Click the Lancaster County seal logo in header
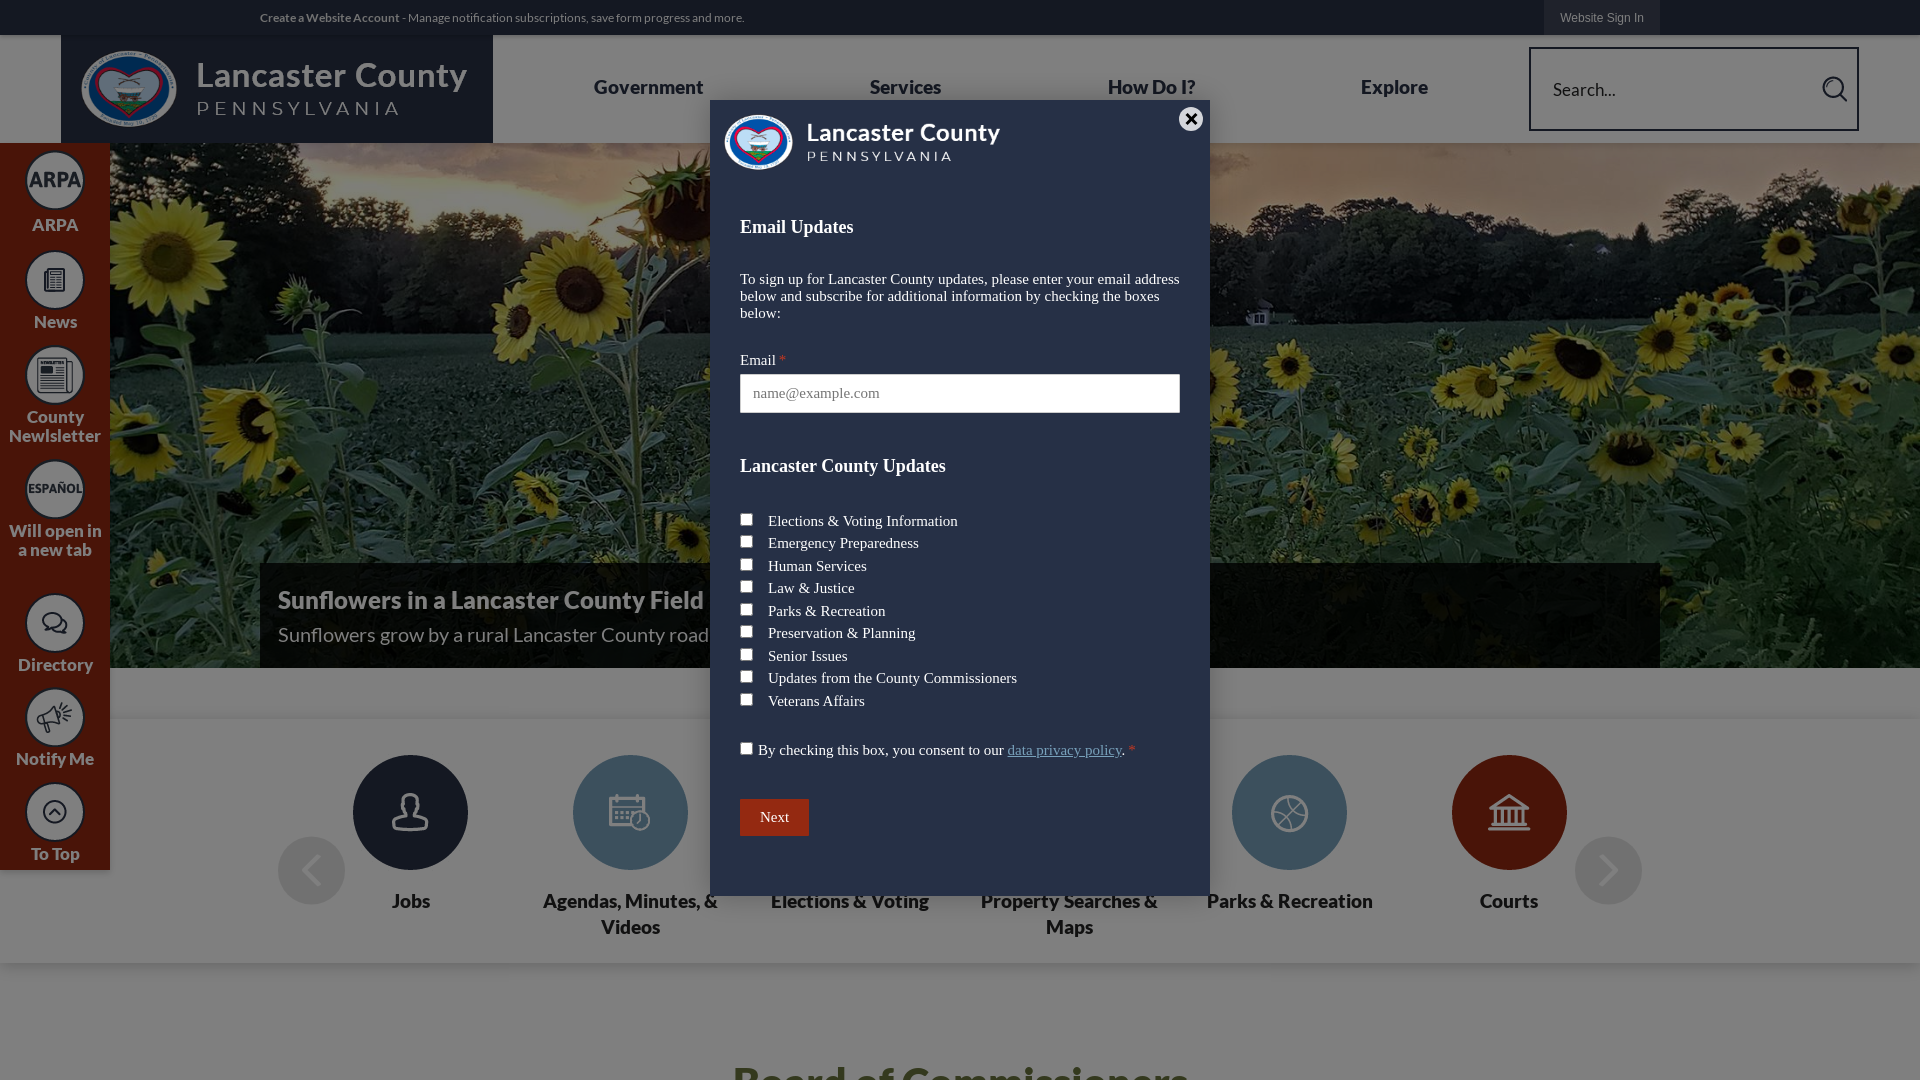The width and height of the screenshot is (1920, 1080). tap(129, 89)
